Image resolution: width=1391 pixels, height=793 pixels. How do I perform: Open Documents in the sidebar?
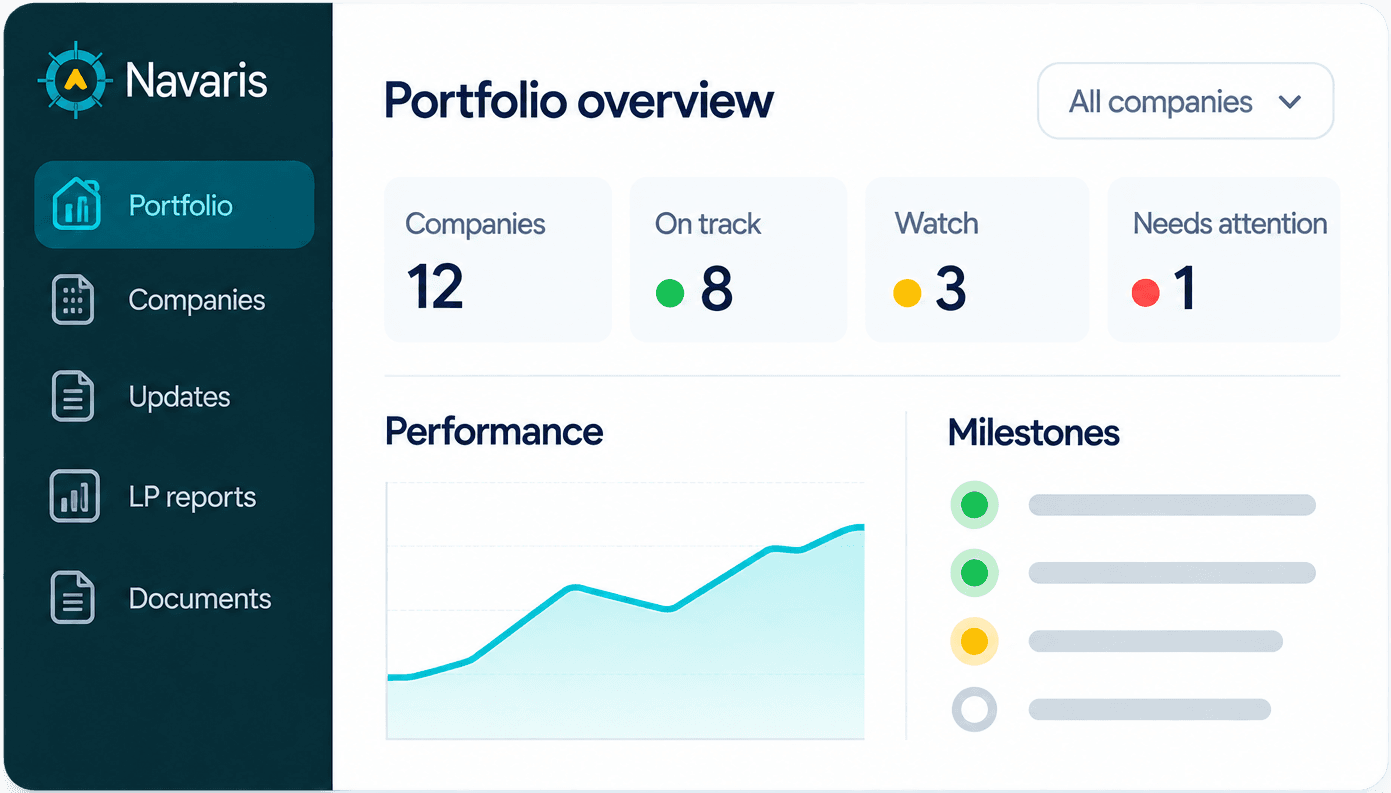(x=200, y=598)
